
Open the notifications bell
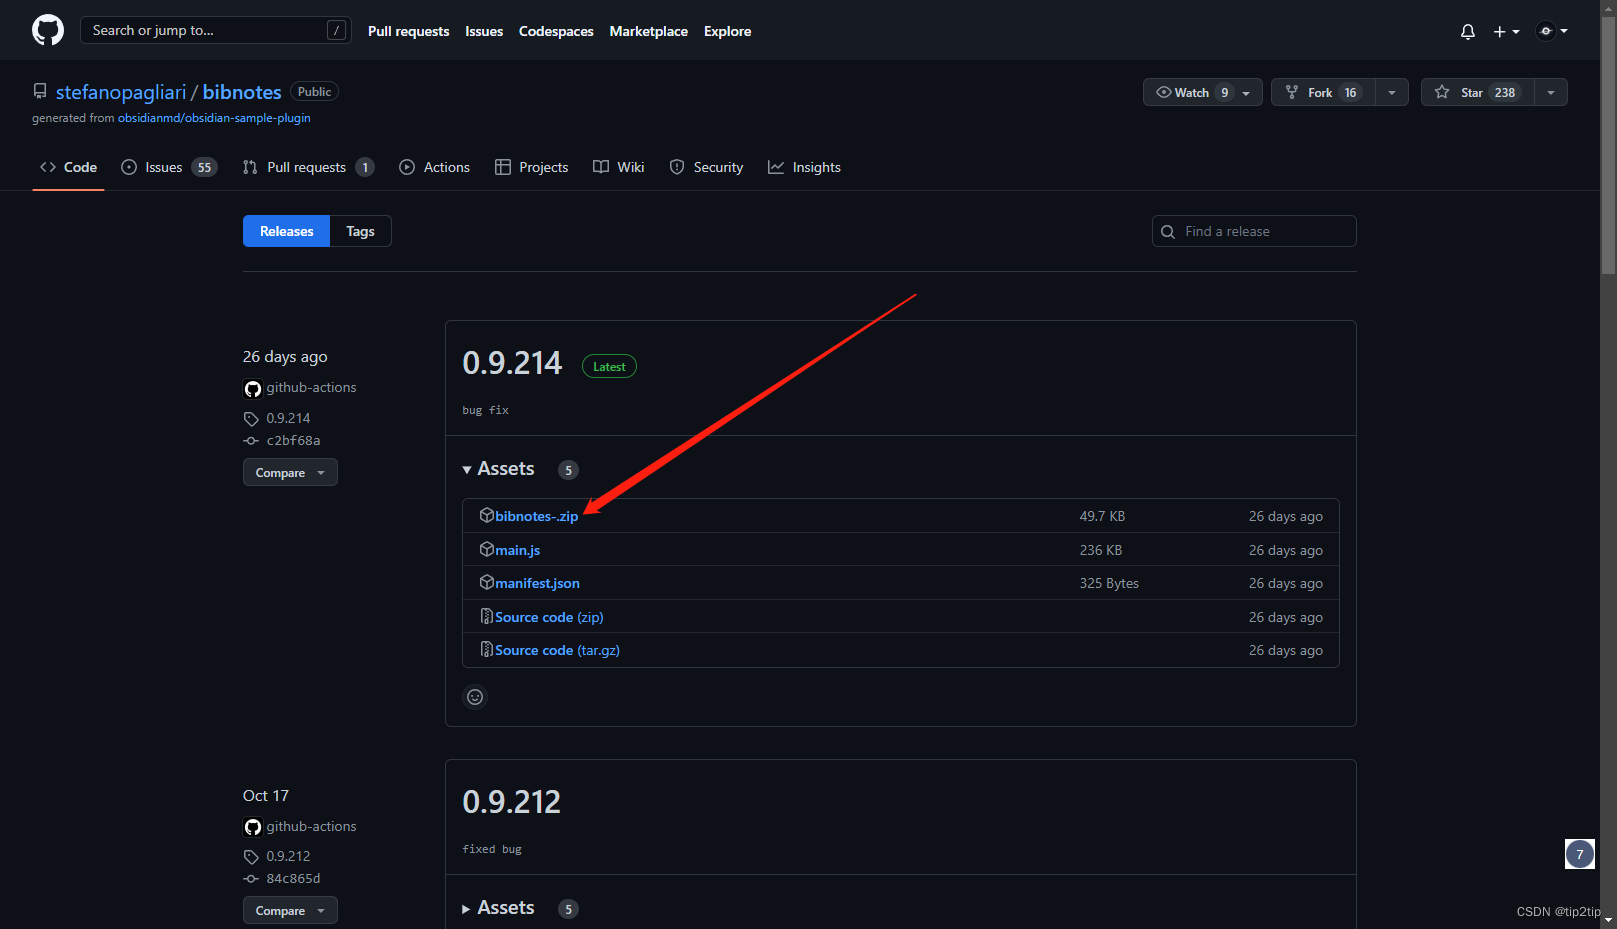click(1467, 31)
